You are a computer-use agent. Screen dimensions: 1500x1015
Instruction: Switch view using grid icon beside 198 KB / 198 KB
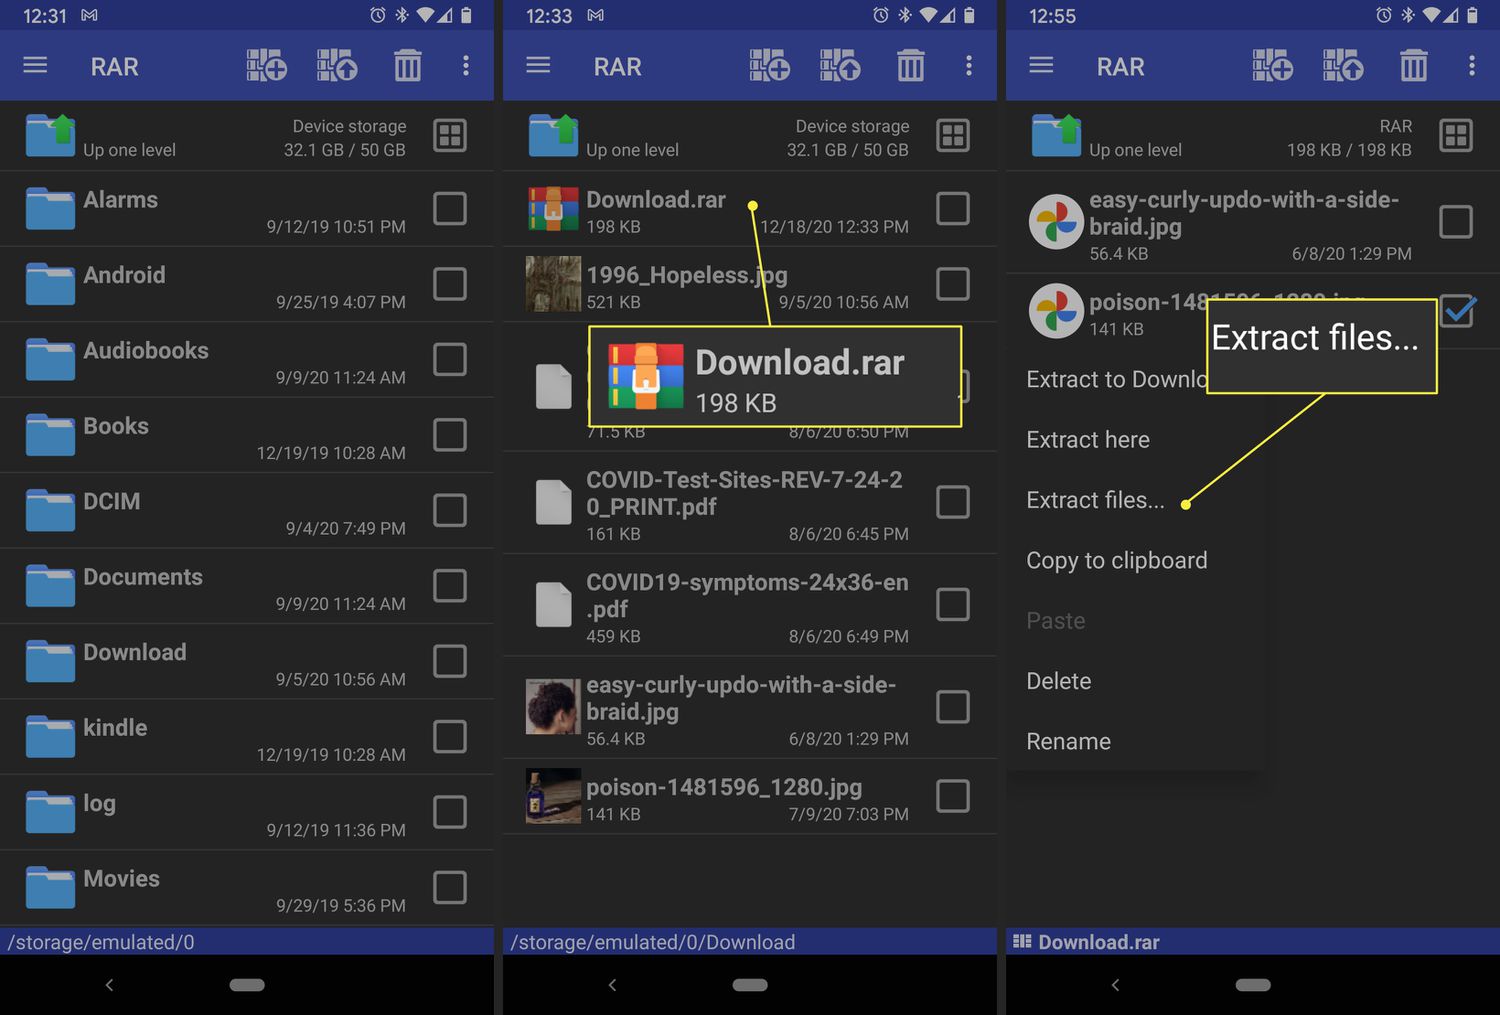(x=1455, y=136)
